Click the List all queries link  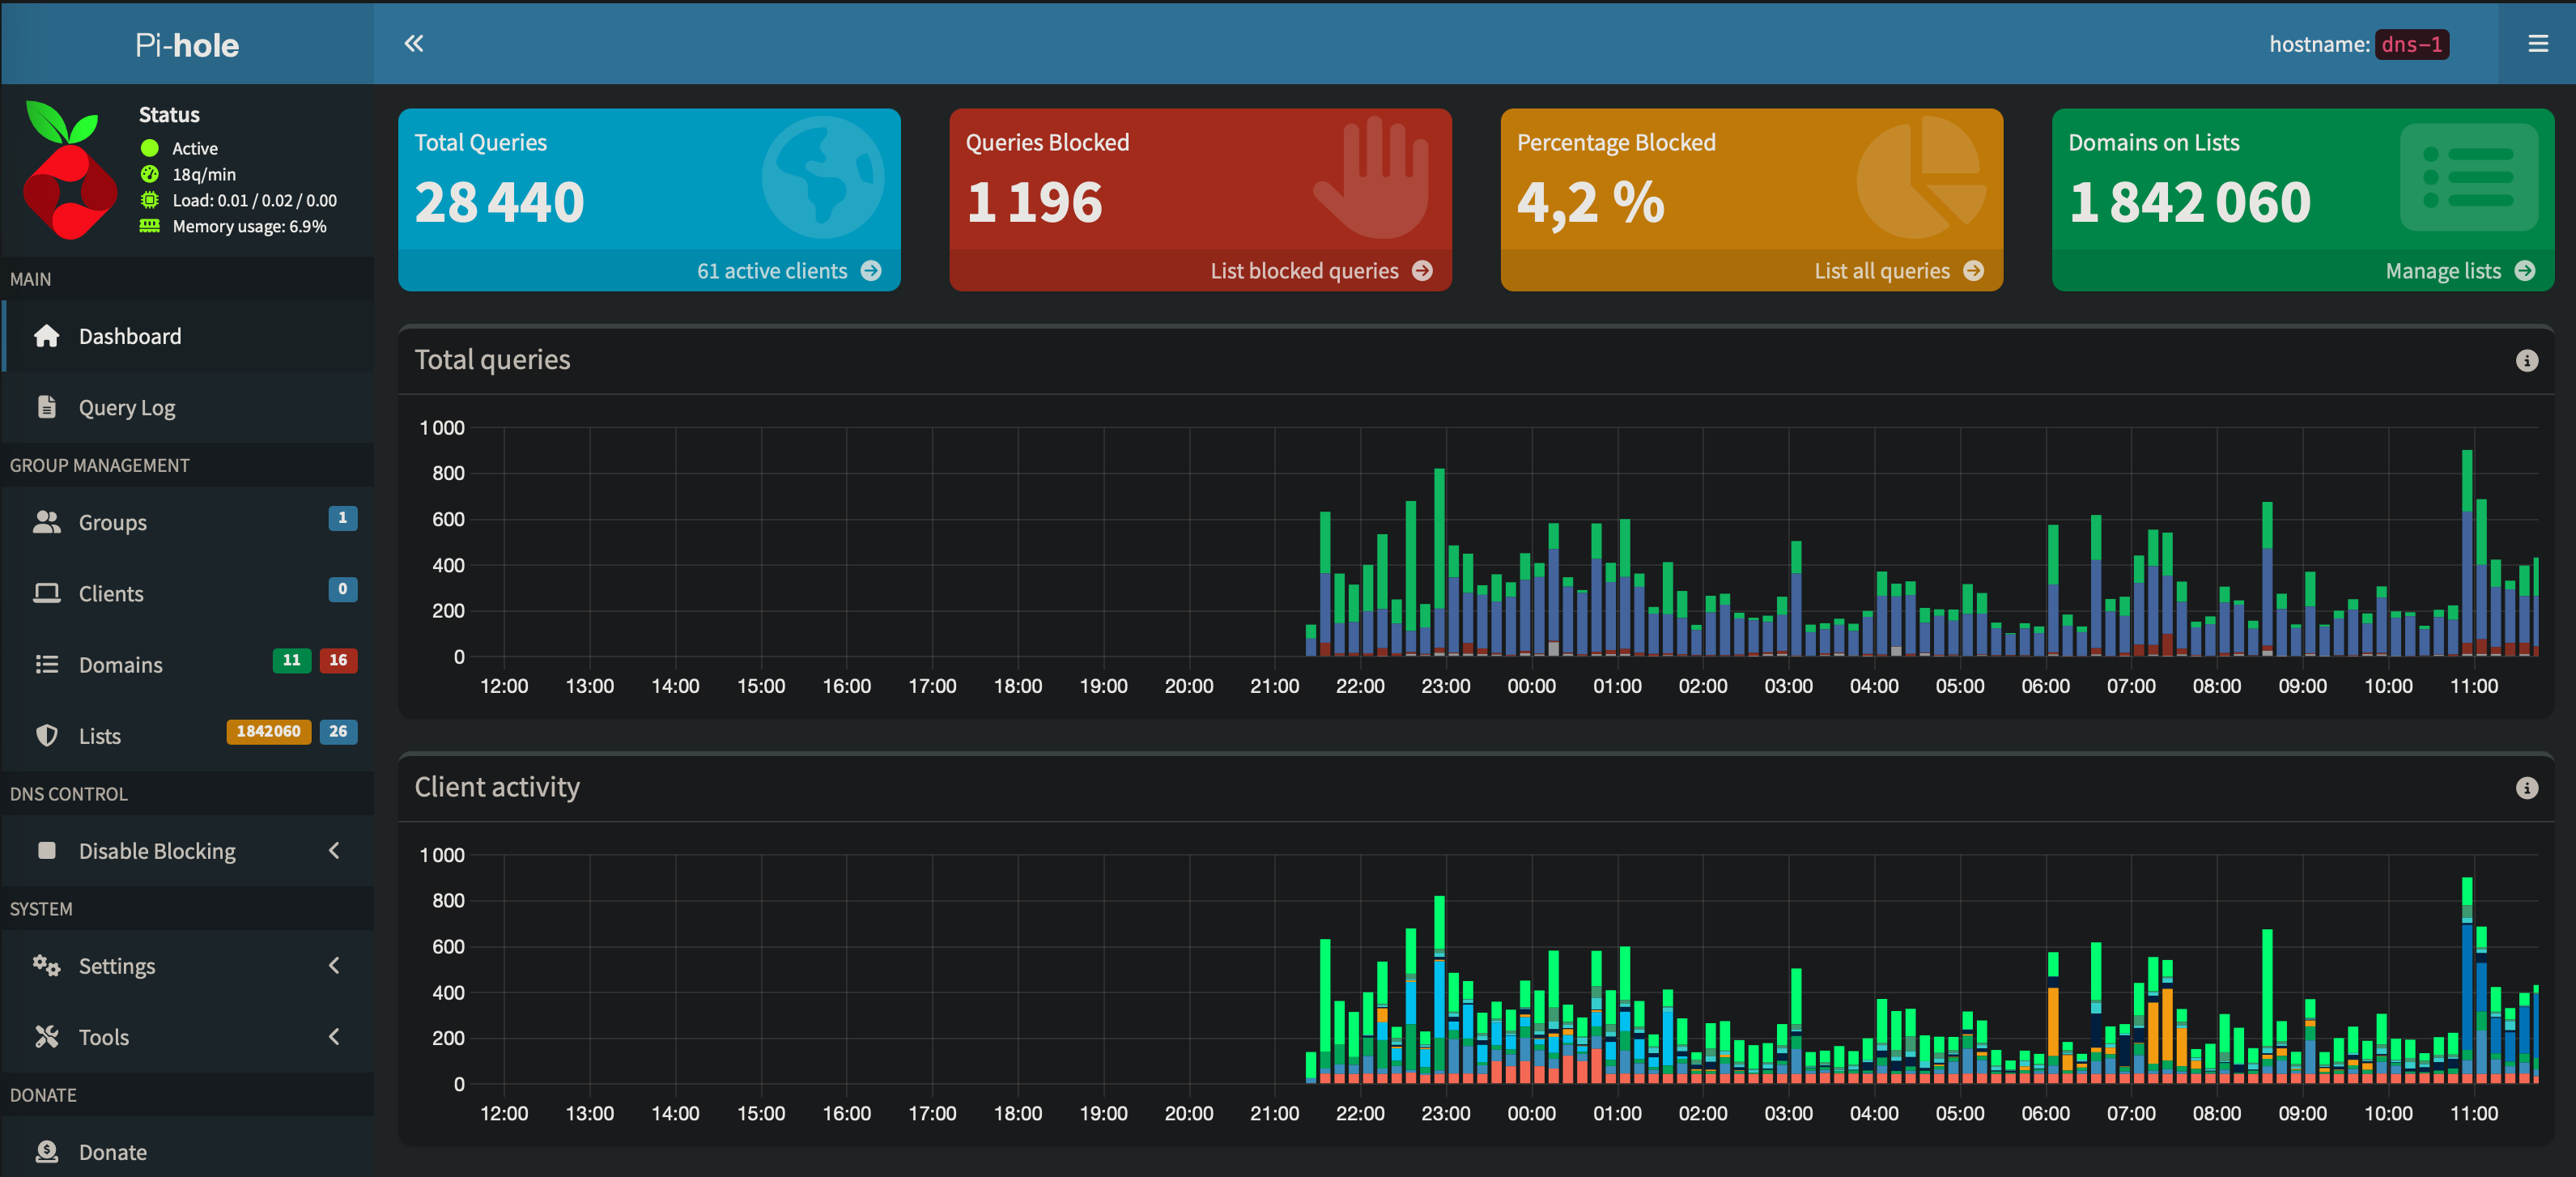(x=1882, y=271)
